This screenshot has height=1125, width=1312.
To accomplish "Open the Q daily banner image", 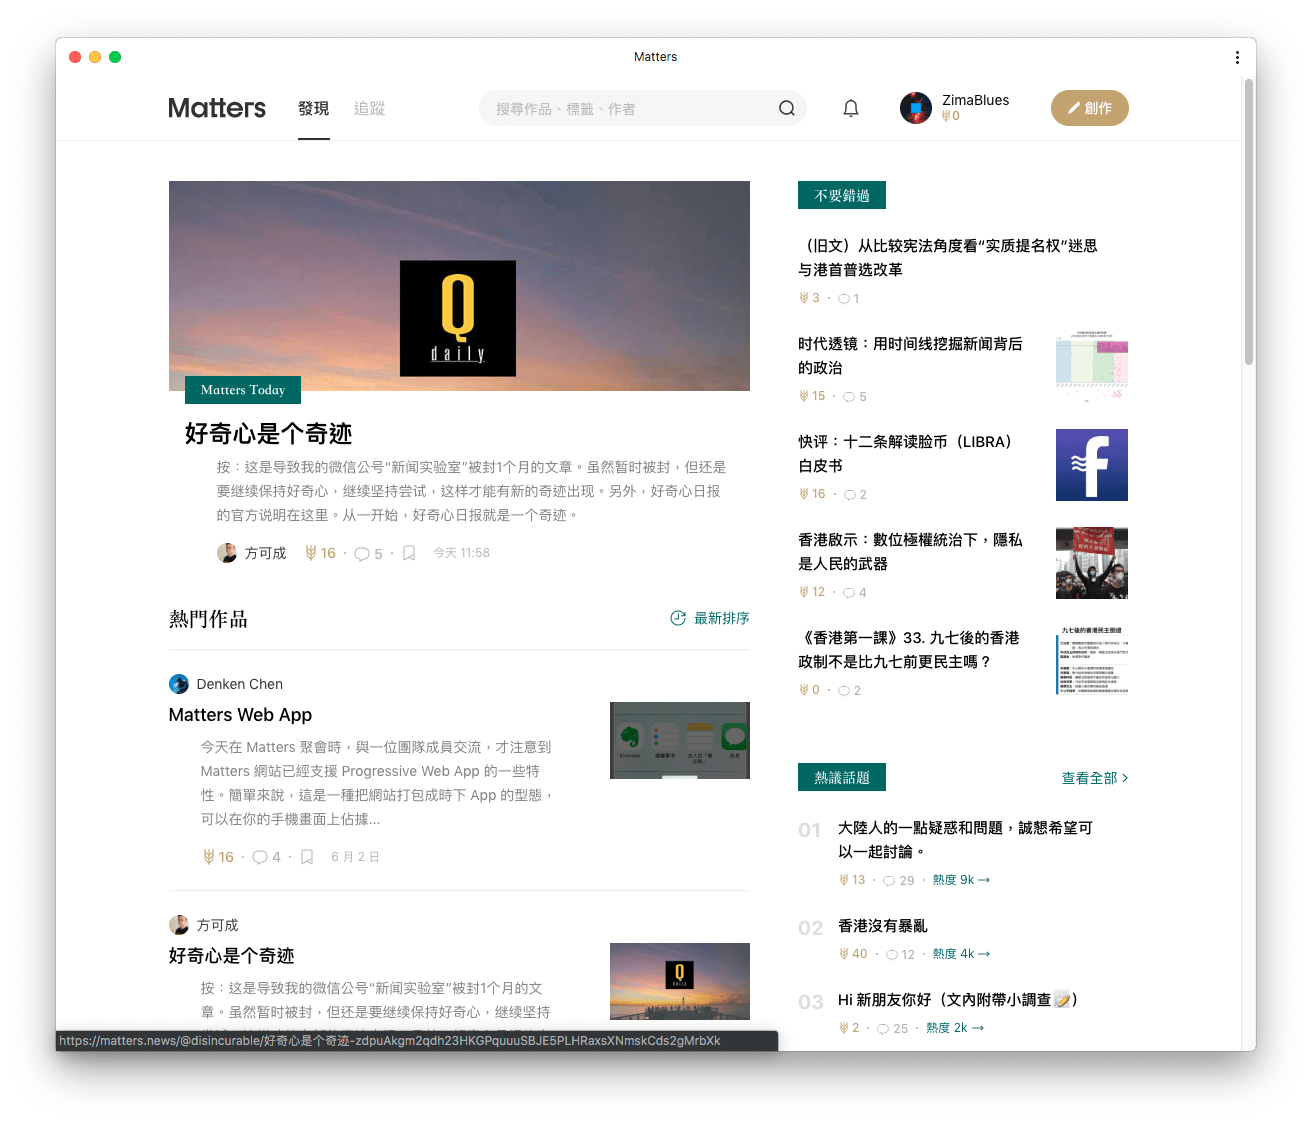I will [459, 286].
